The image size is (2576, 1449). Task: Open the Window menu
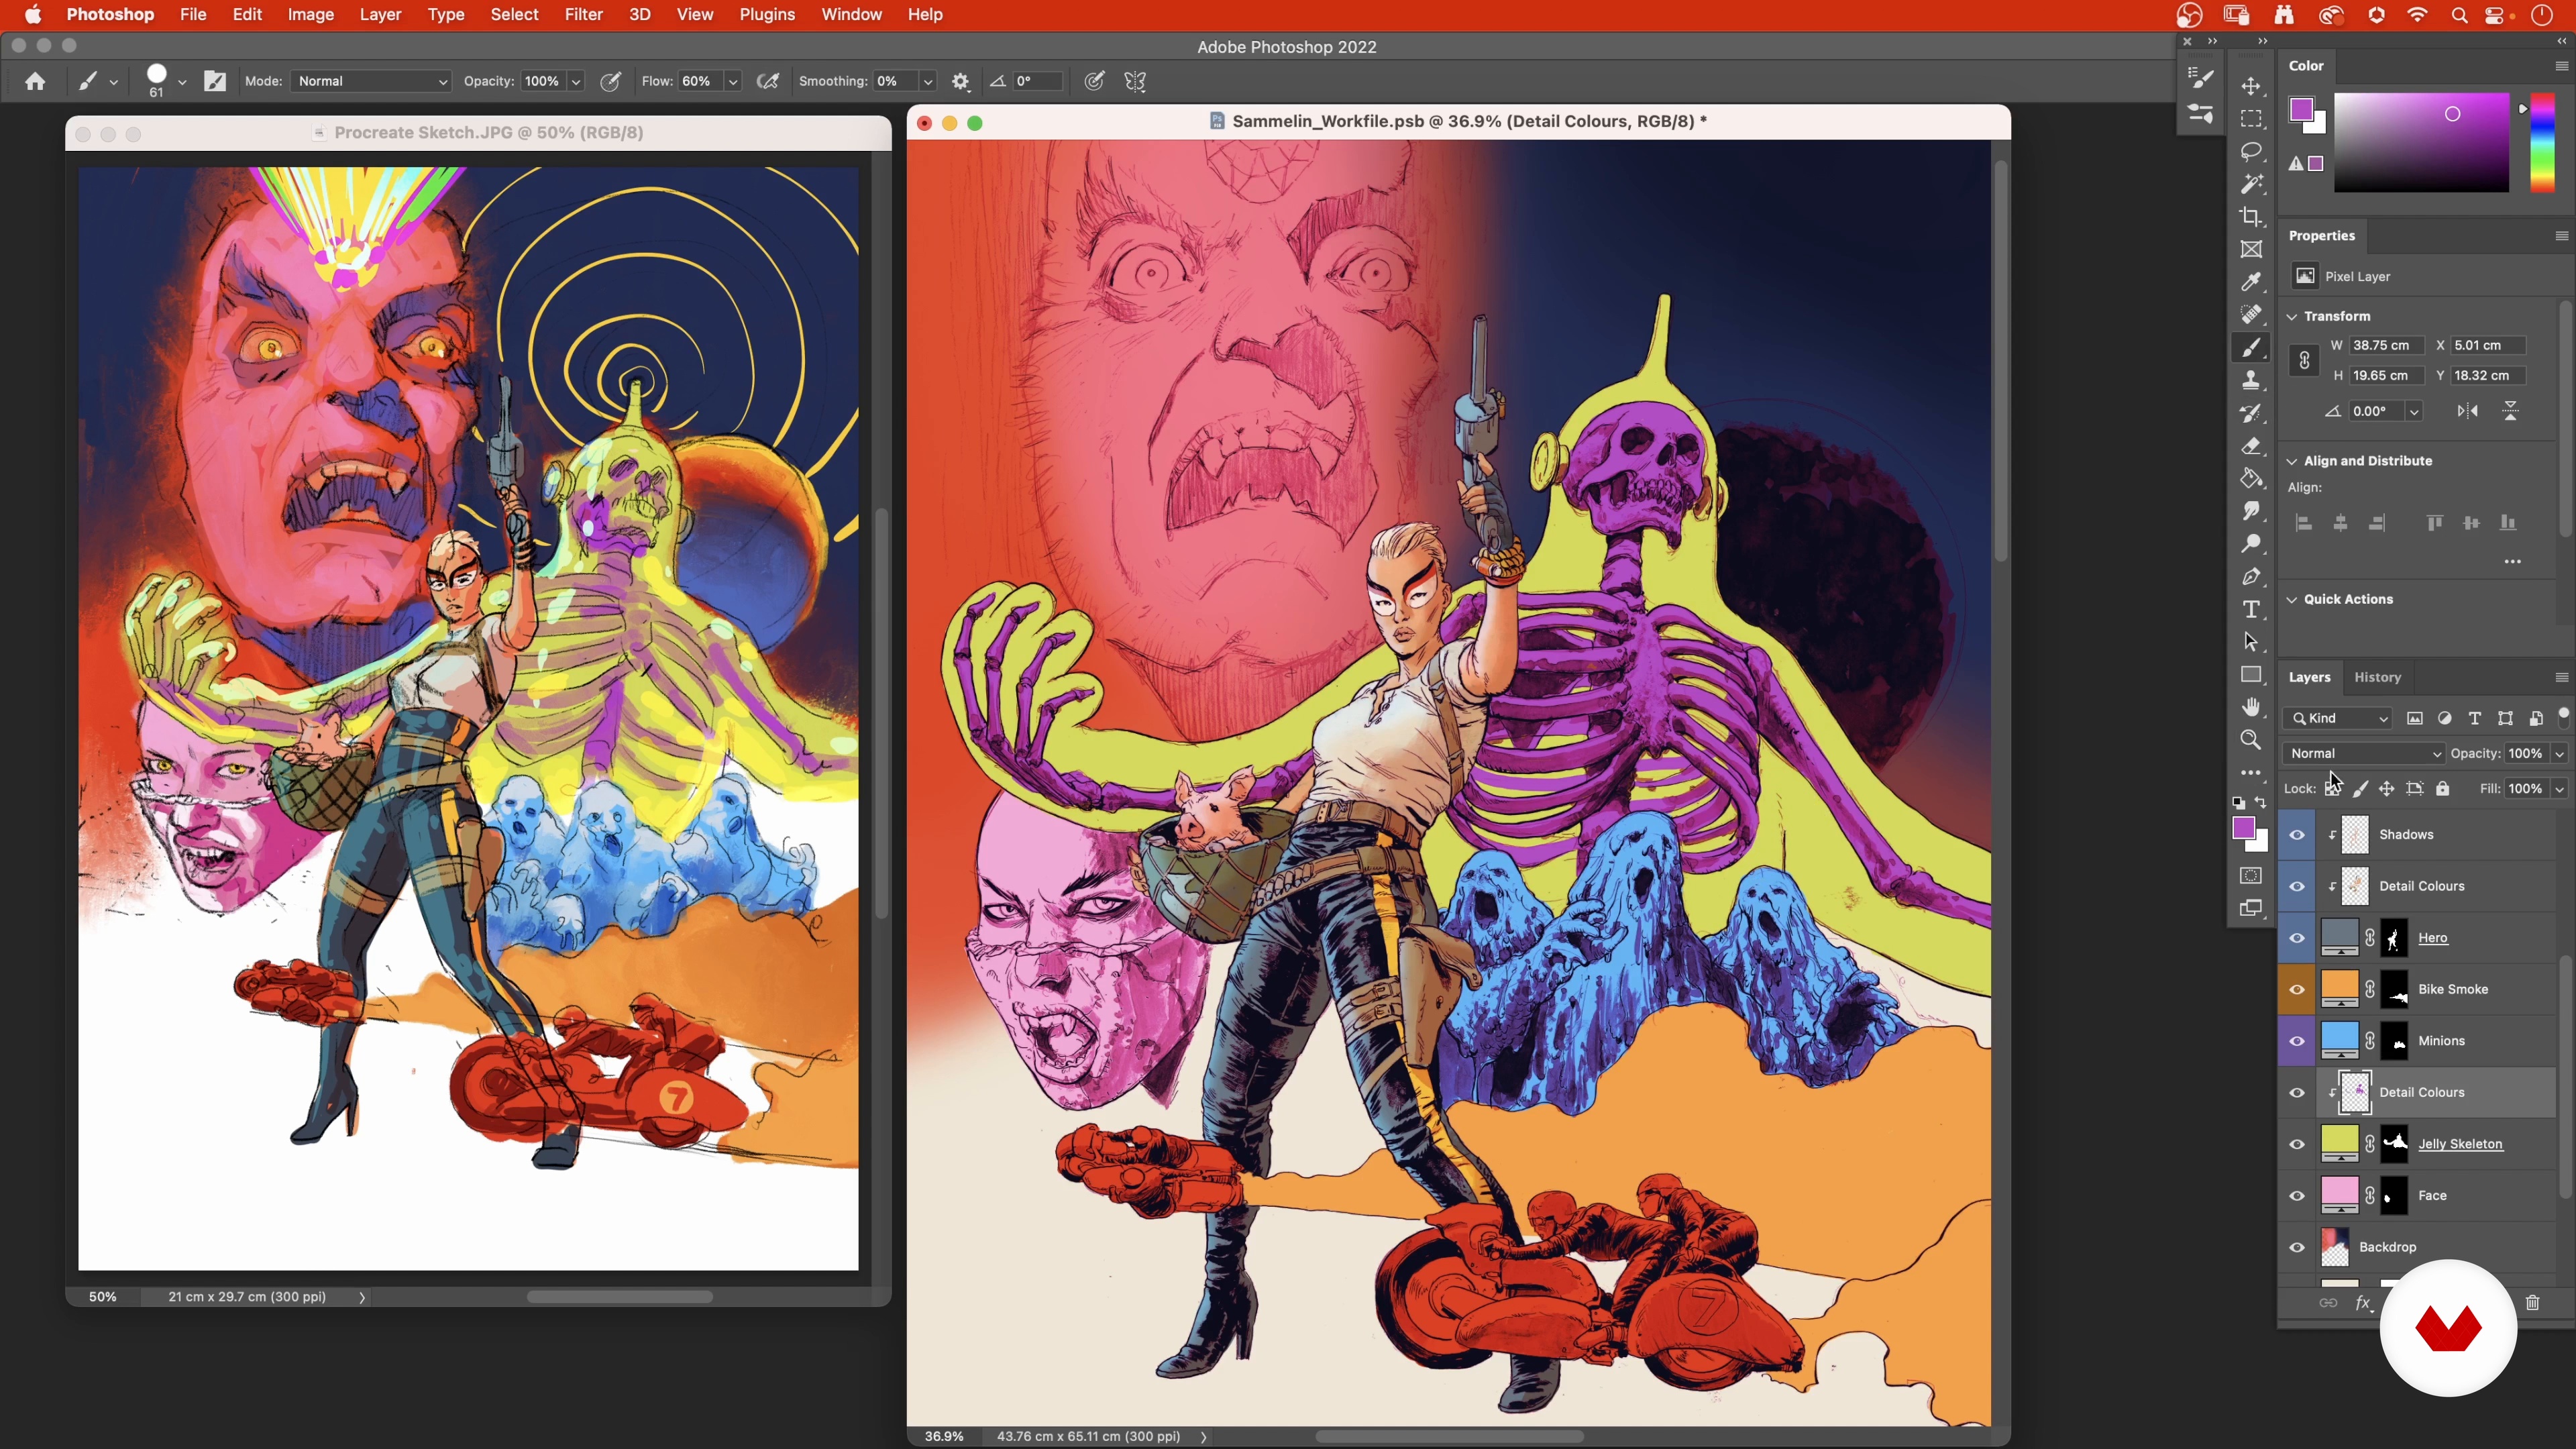tap(851, 15)
